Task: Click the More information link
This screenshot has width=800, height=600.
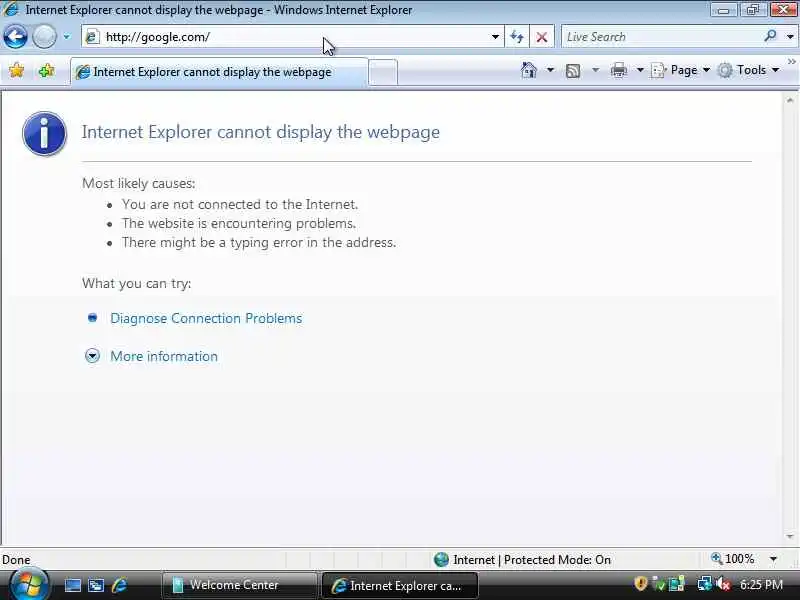Action: [x=164, y=356]
